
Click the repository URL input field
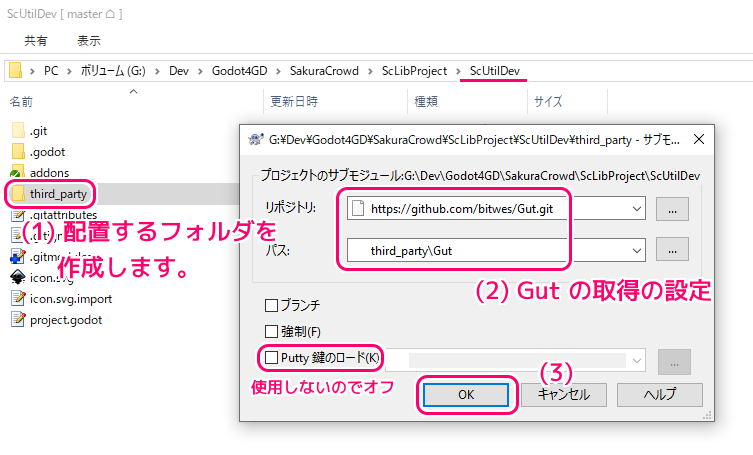pyautogui.click(x=496, y=209)
